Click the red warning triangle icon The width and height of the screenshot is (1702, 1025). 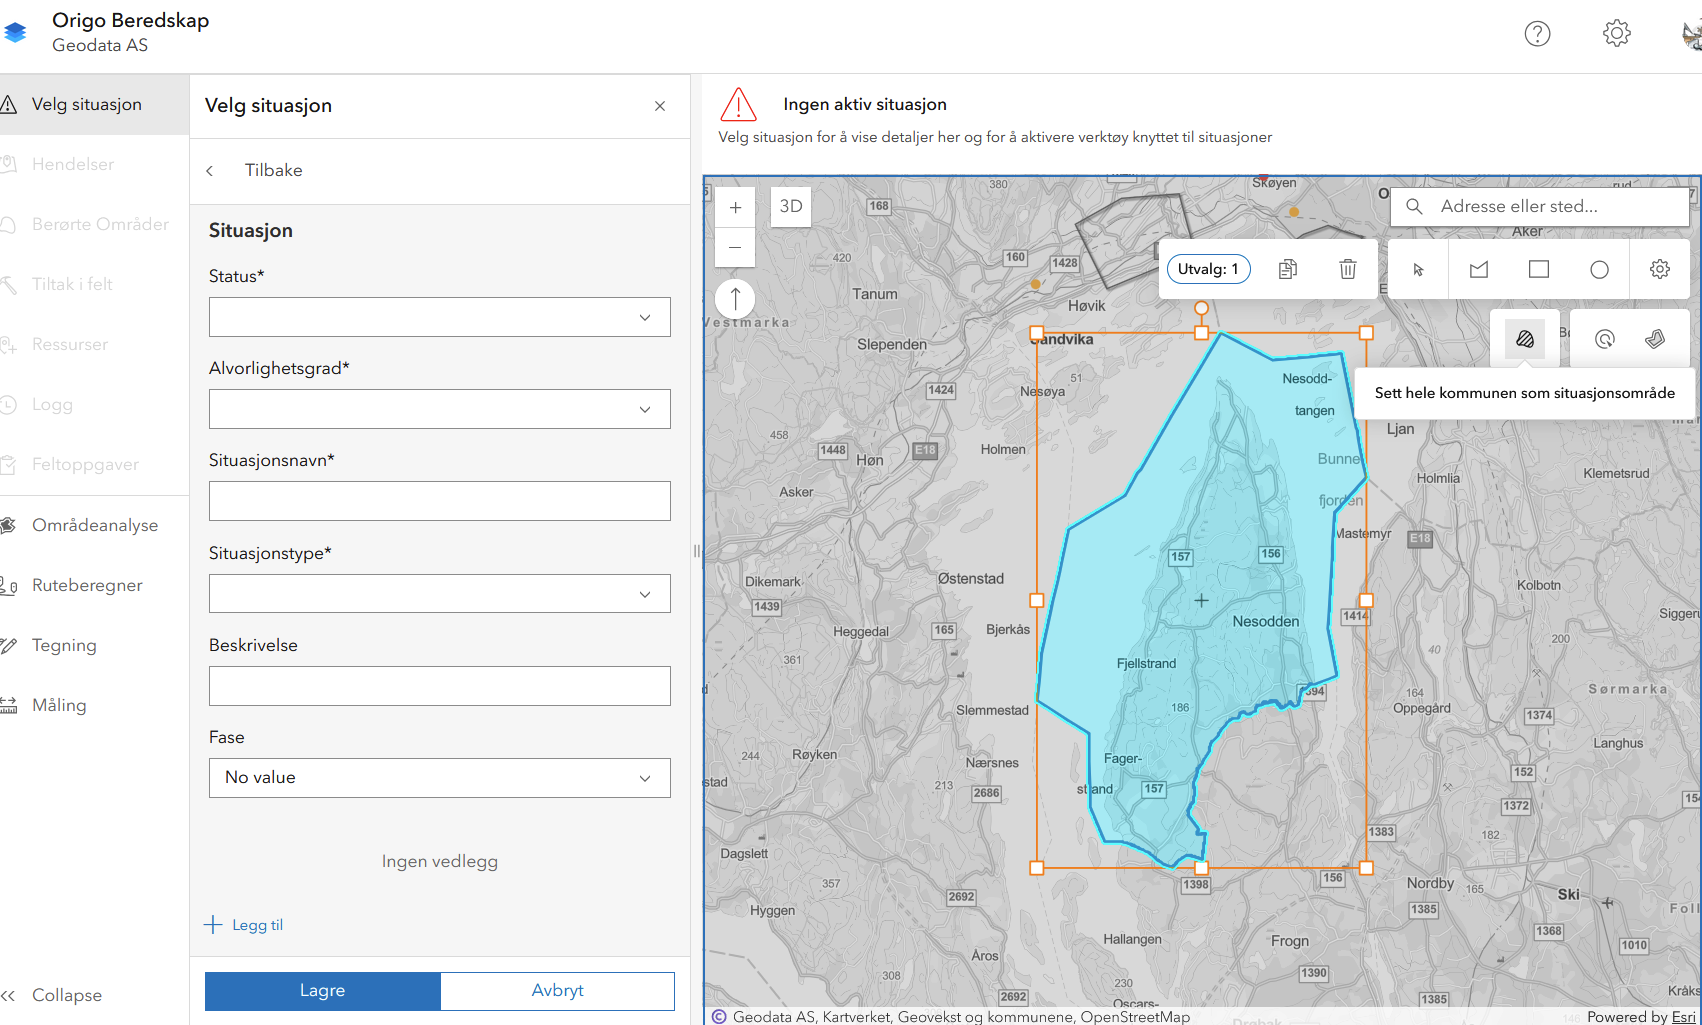coord(739,104)
